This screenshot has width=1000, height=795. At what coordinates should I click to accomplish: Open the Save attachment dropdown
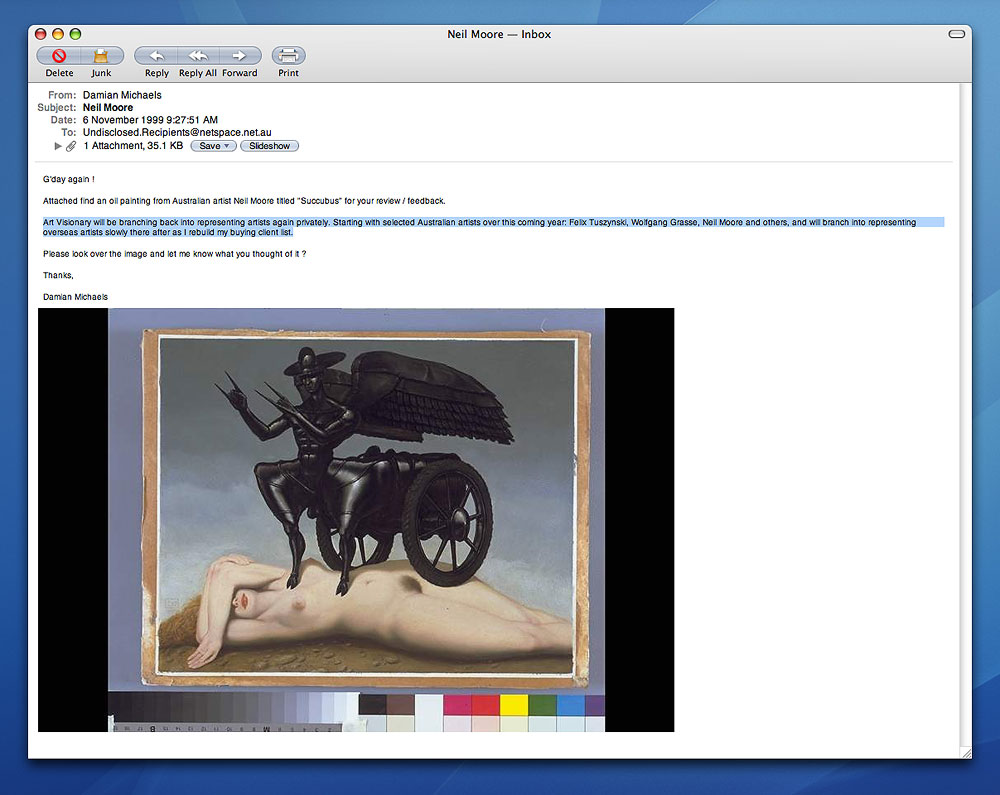tap(214, 146)
